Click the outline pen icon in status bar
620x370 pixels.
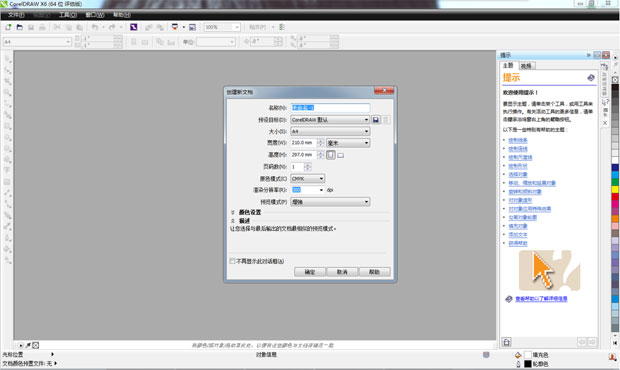point(518,364)
